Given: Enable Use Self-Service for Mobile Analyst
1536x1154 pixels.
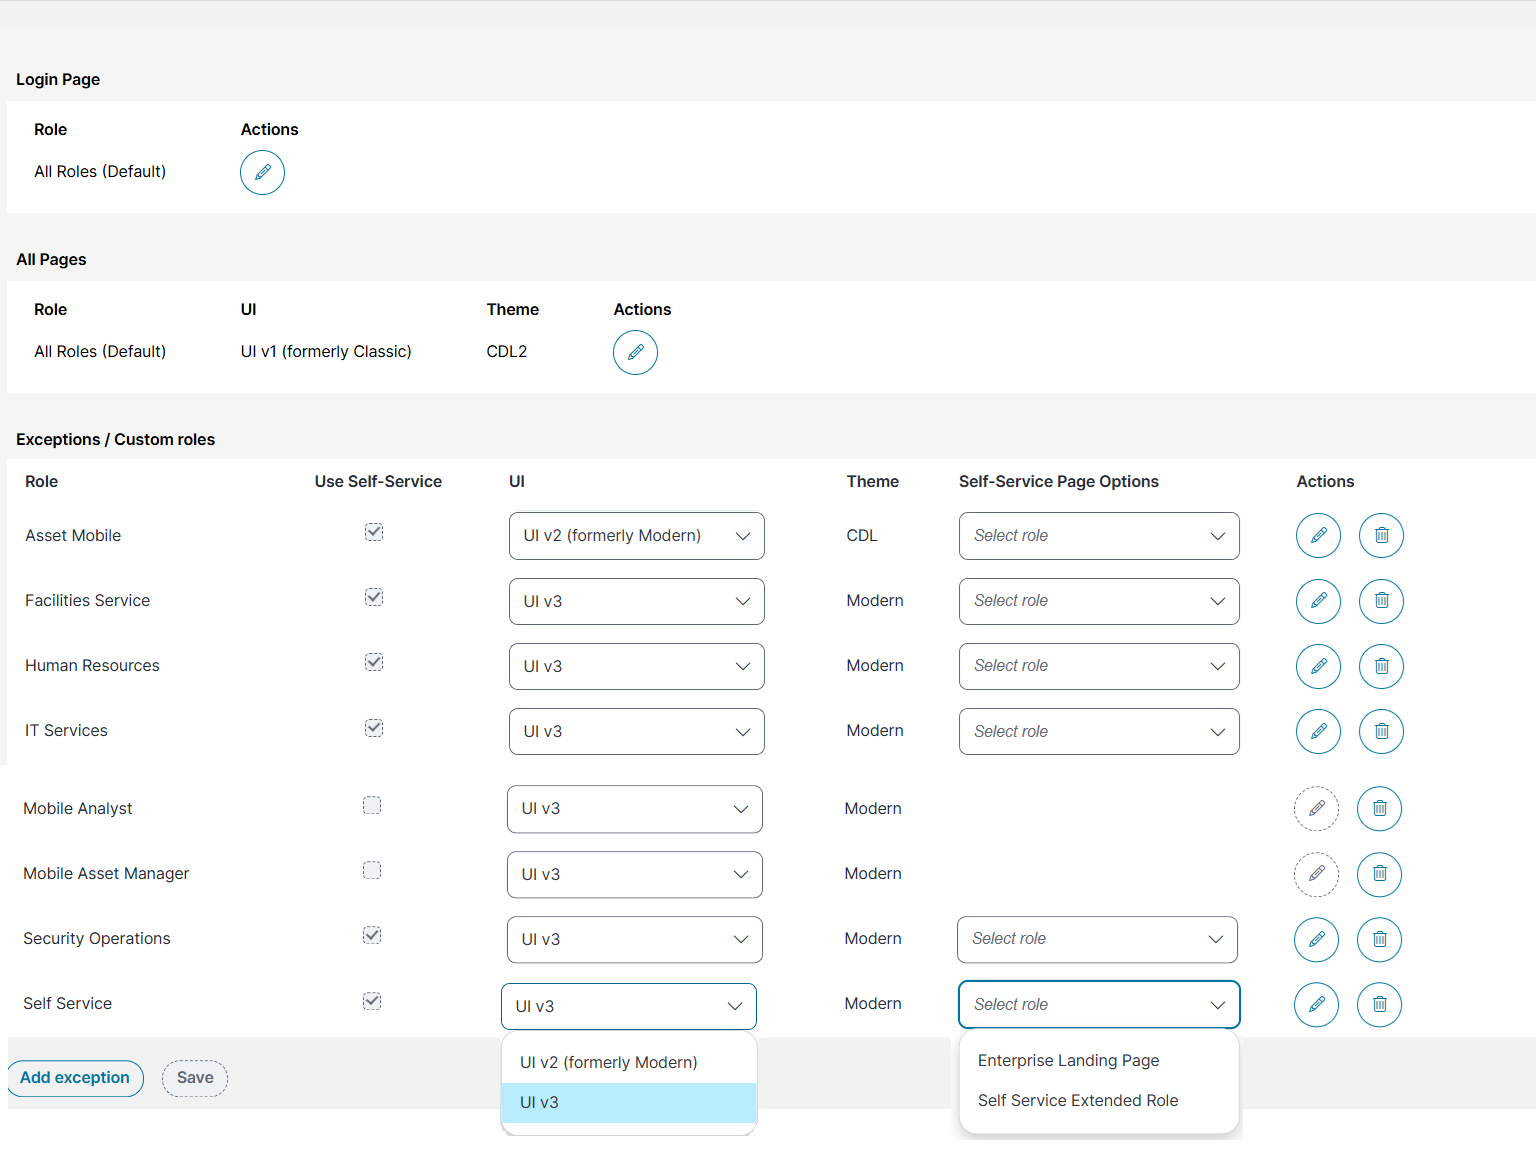Looking at the screenshot, I should tap(372, 805).
